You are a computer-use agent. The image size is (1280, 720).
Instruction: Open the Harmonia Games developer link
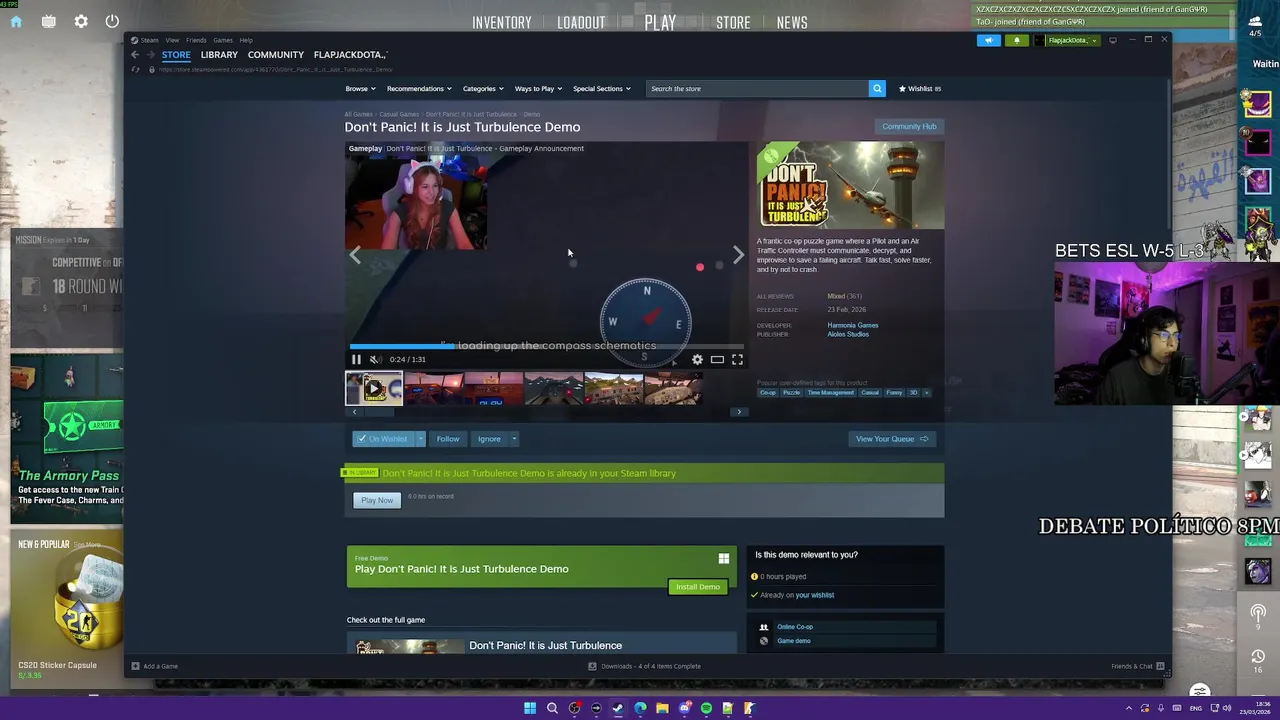click(x=852, y=325)
